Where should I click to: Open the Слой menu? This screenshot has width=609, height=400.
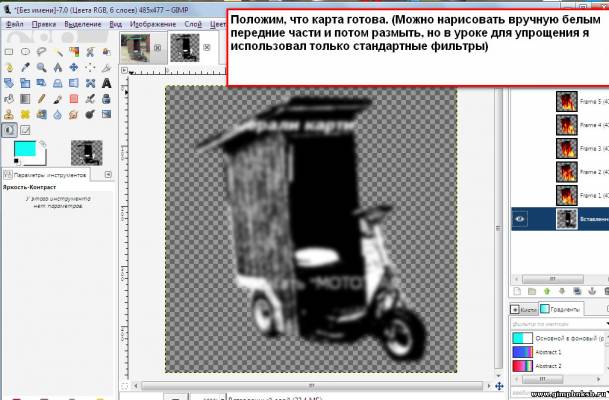193,24
